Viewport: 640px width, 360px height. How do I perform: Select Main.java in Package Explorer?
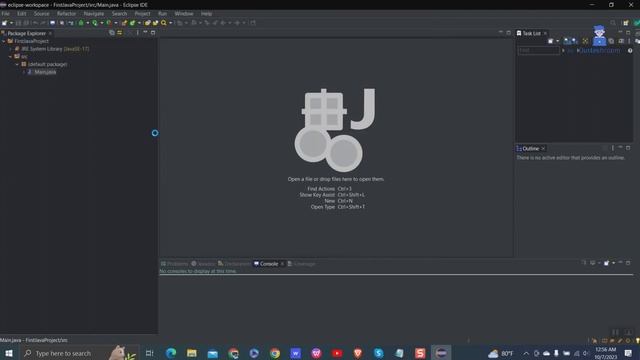45,72
